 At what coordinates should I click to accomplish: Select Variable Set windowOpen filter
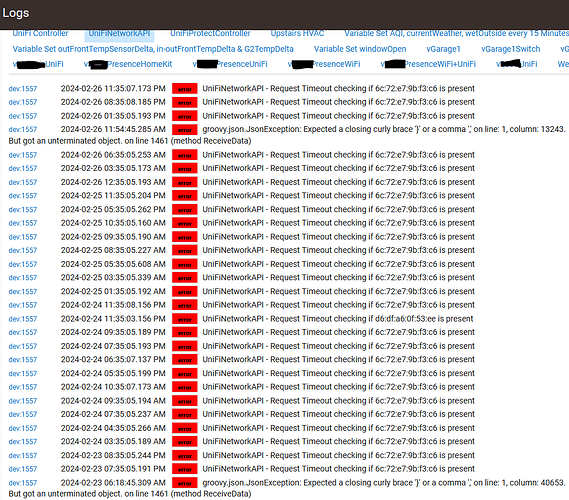click(x=360, y=49)
